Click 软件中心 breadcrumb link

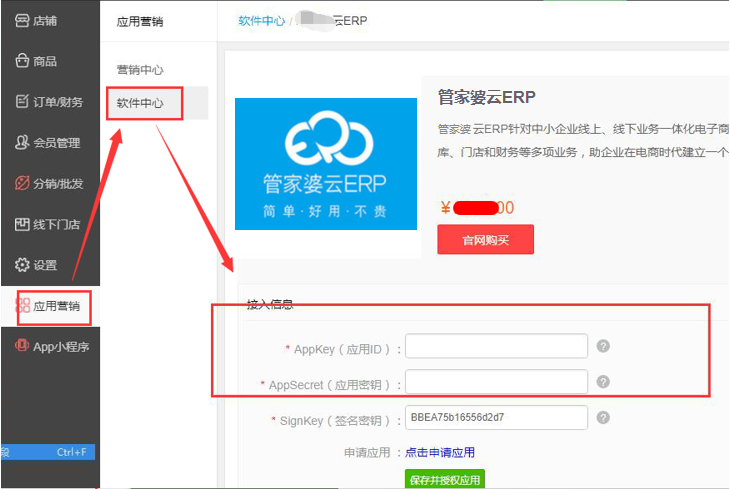pos(261,20)
